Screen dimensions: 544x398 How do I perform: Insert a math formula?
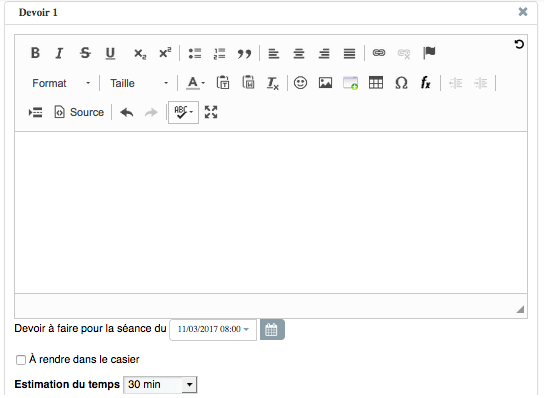425,83
